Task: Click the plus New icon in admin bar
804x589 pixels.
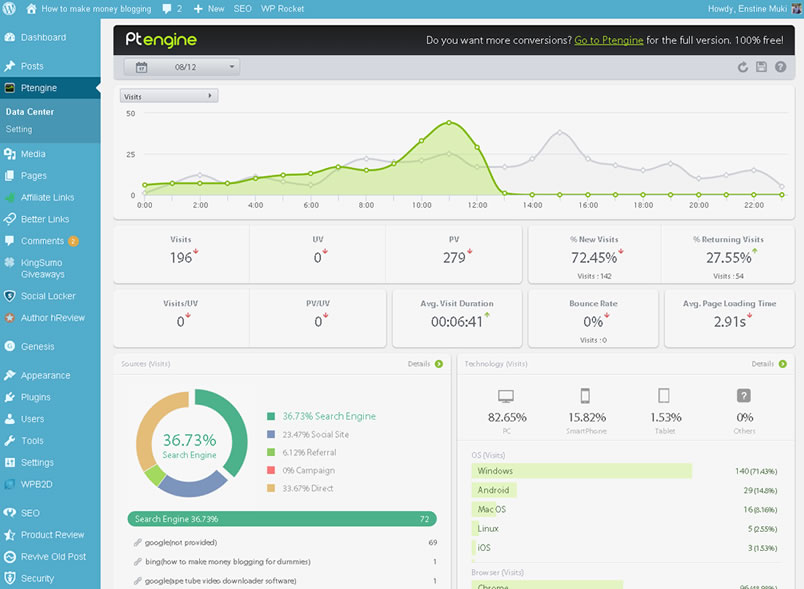Action: (x=198, y=9)
